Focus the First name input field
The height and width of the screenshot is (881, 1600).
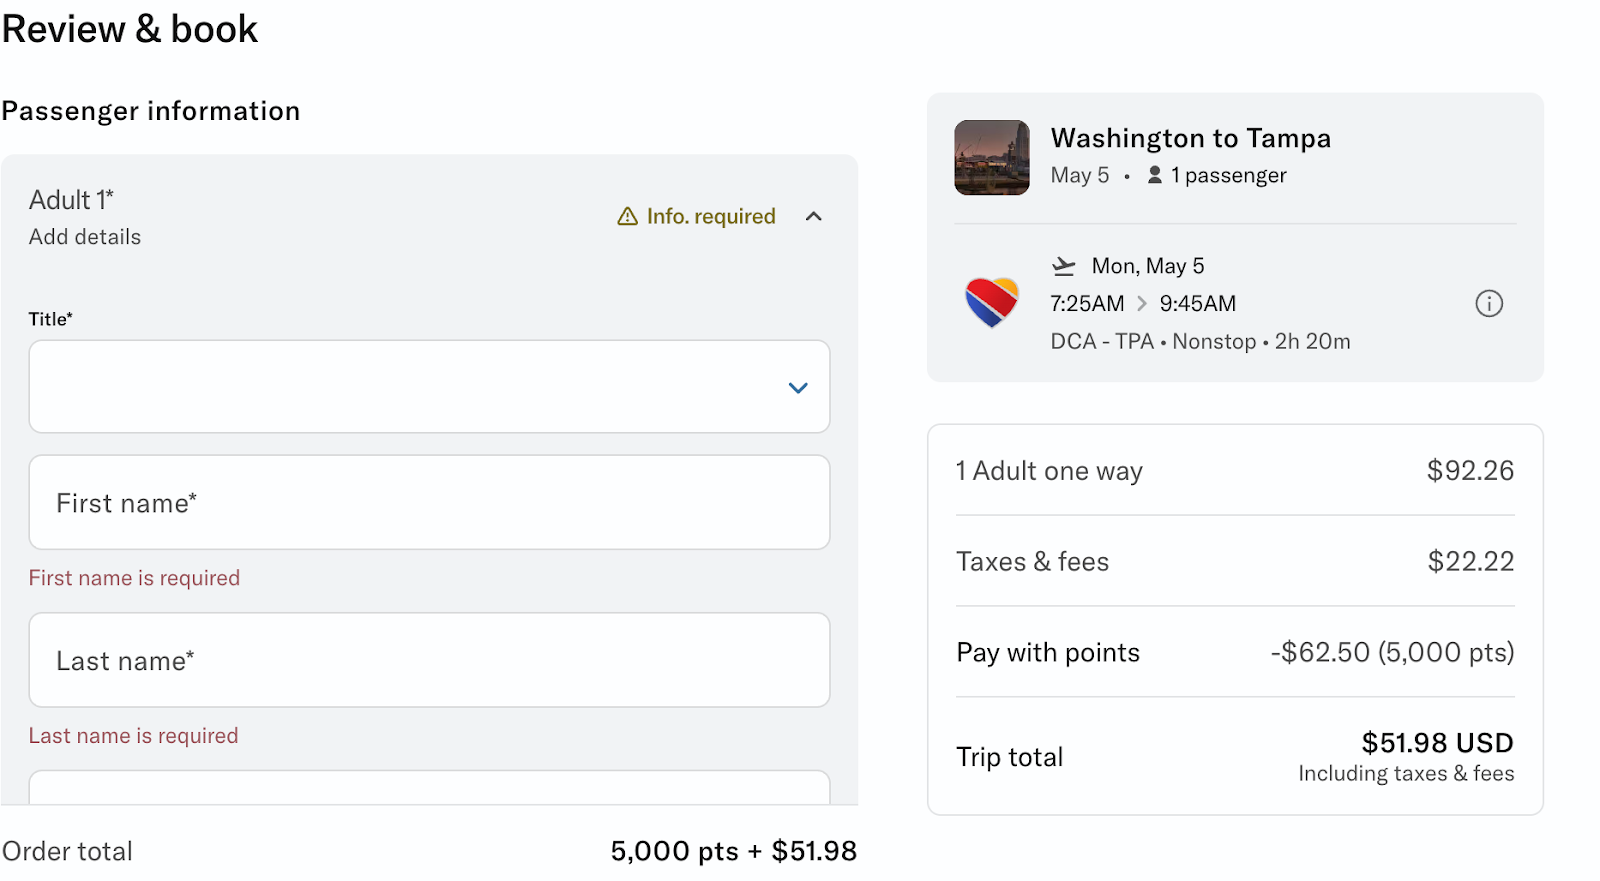coord(429,502)
